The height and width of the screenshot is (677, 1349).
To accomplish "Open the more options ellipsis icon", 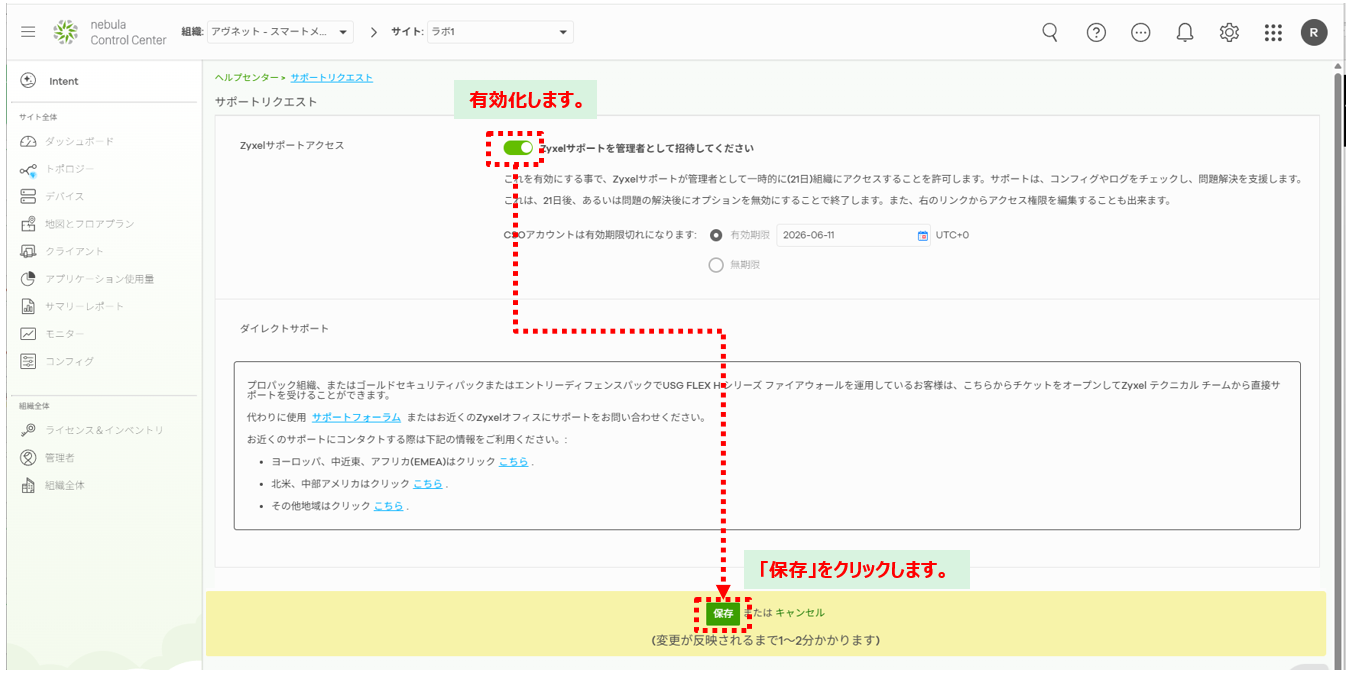I will (x=1140, y=32).
